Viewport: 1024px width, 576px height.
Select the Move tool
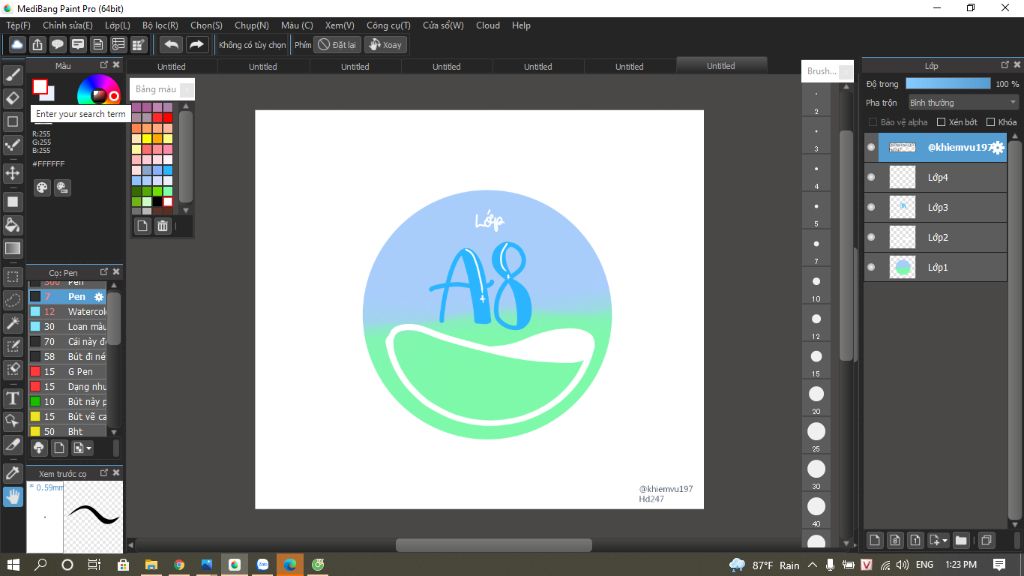(x=12, y=173)
